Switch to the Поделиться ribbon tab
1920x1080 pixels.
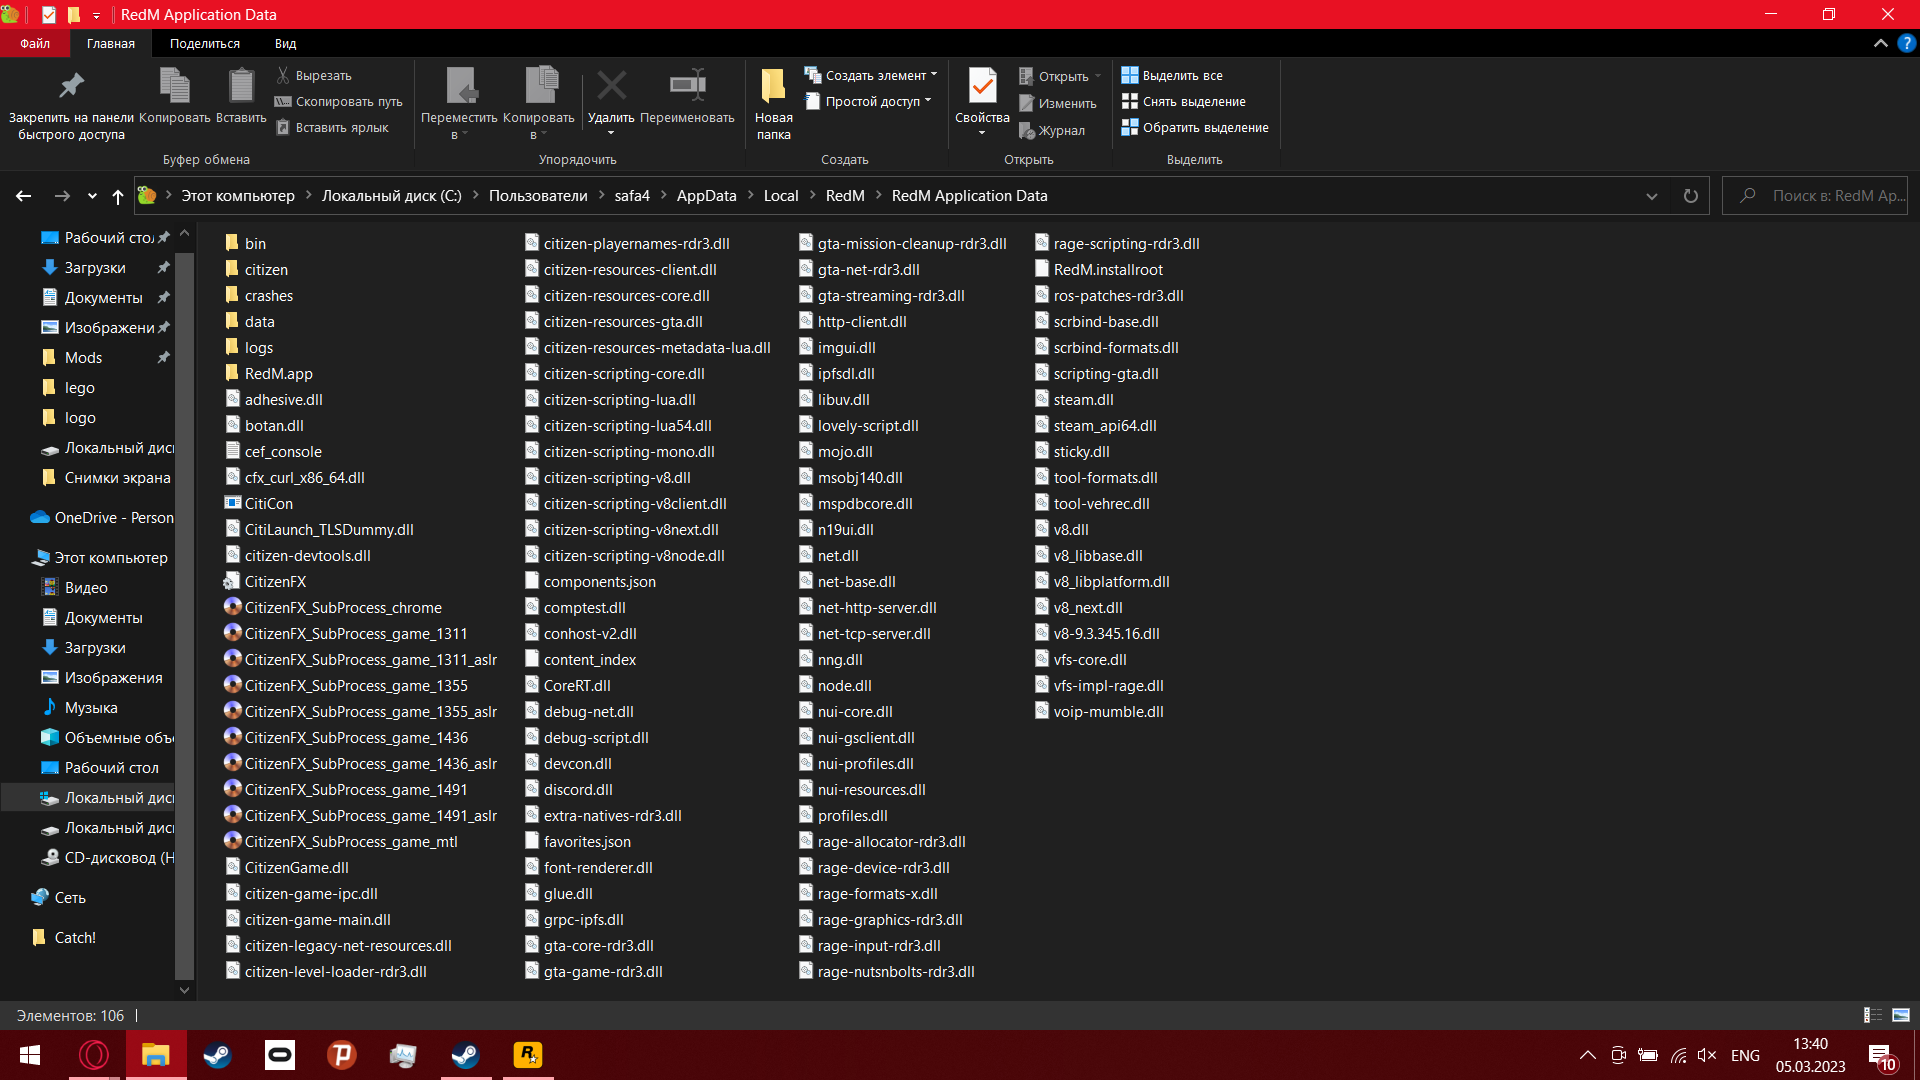tap(205, 43)
